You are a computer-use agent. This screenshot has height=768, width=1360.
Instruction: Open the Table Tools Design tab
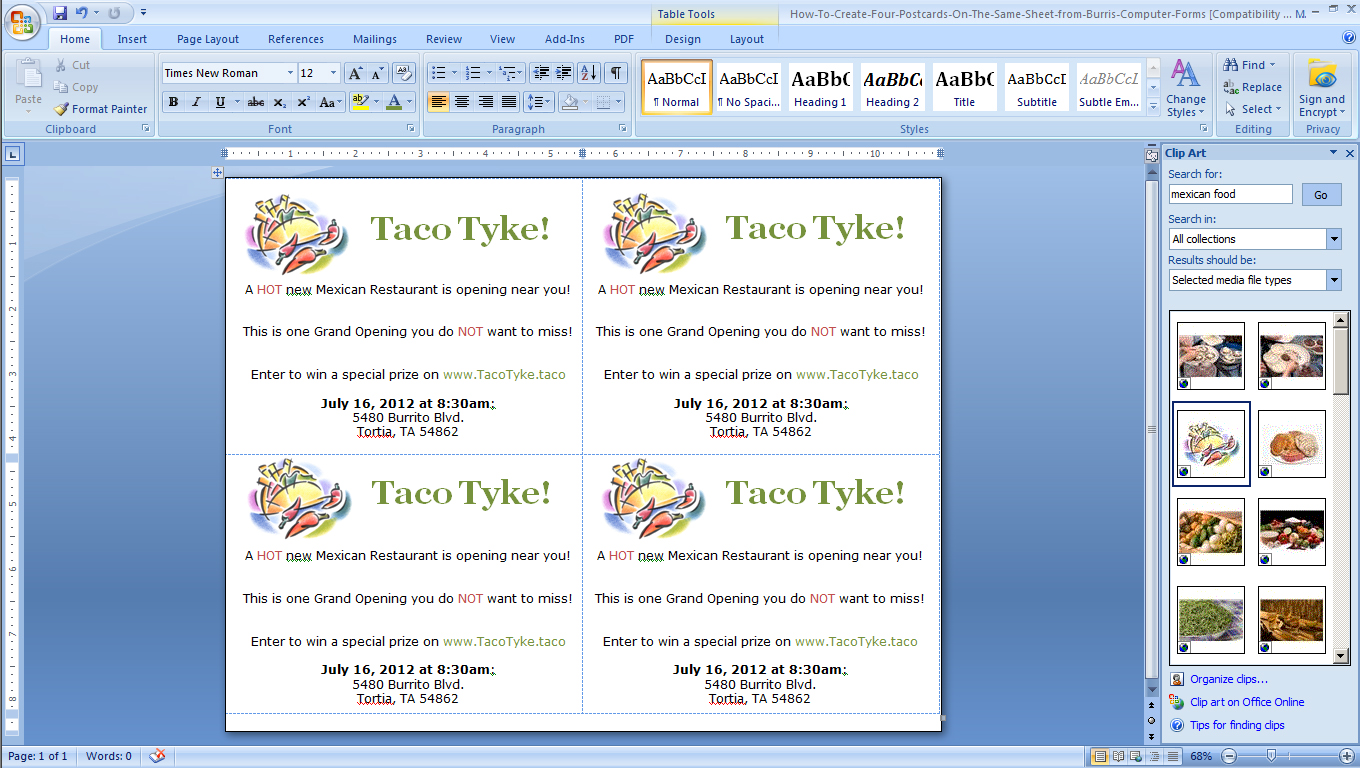683,39
